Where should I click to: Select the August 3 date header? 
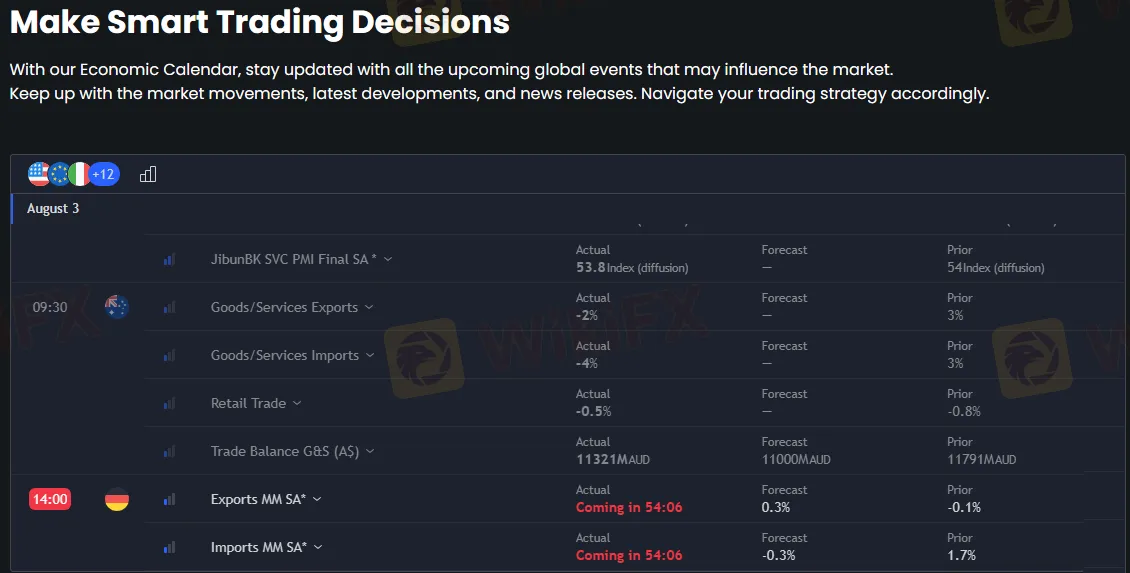click(x=53, y=208)
